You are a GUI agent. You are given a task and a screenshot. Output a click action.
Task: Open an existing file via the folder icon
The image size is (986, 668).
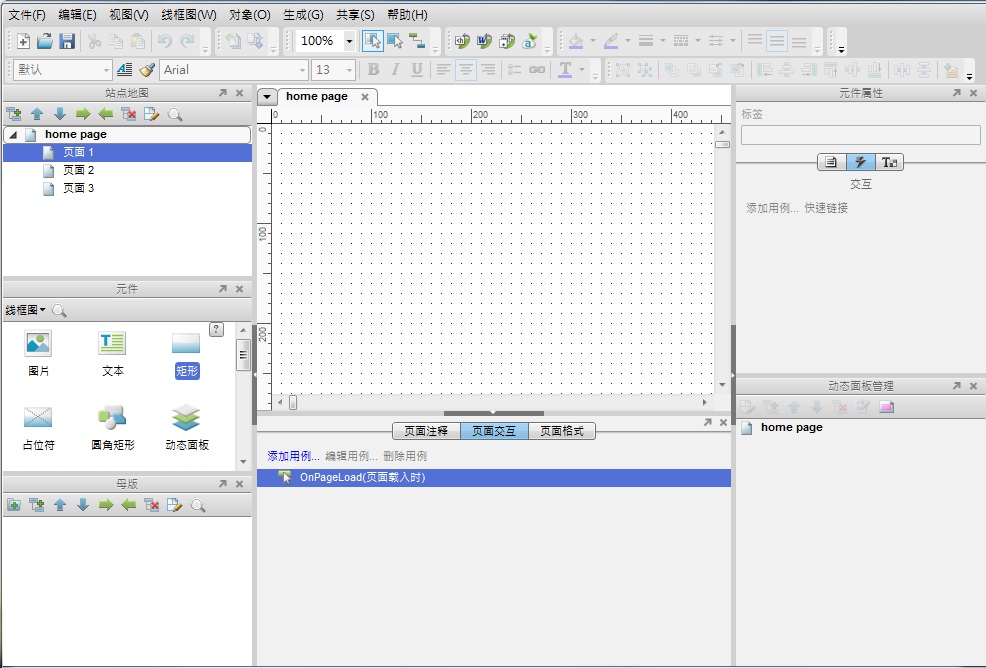click(x=45, y=42)
